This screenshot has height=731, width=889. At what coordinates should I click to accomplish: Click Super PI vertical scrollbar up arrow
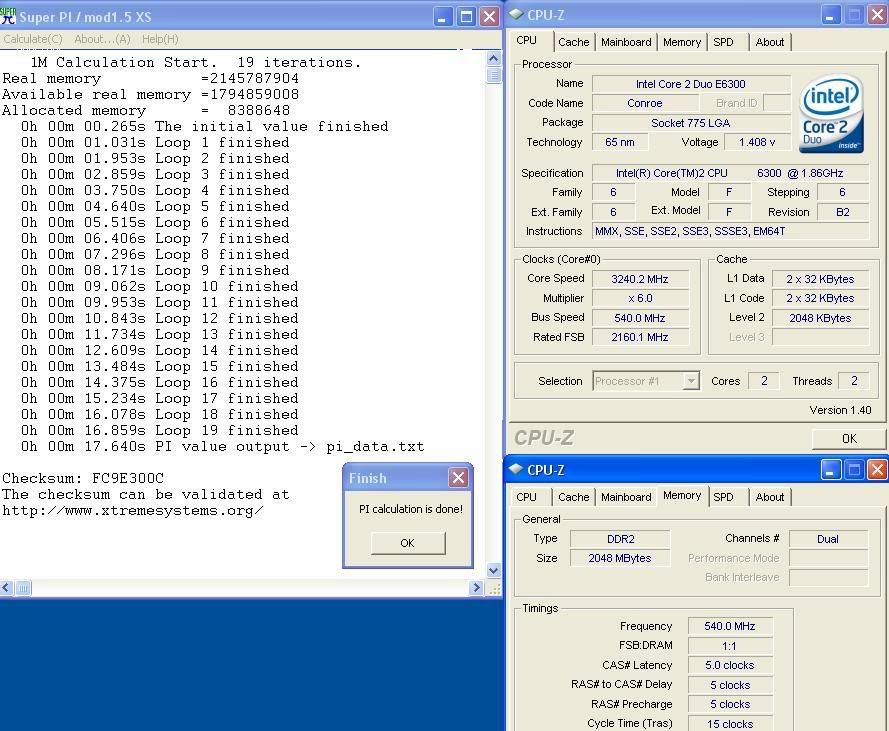pos(493,58)
